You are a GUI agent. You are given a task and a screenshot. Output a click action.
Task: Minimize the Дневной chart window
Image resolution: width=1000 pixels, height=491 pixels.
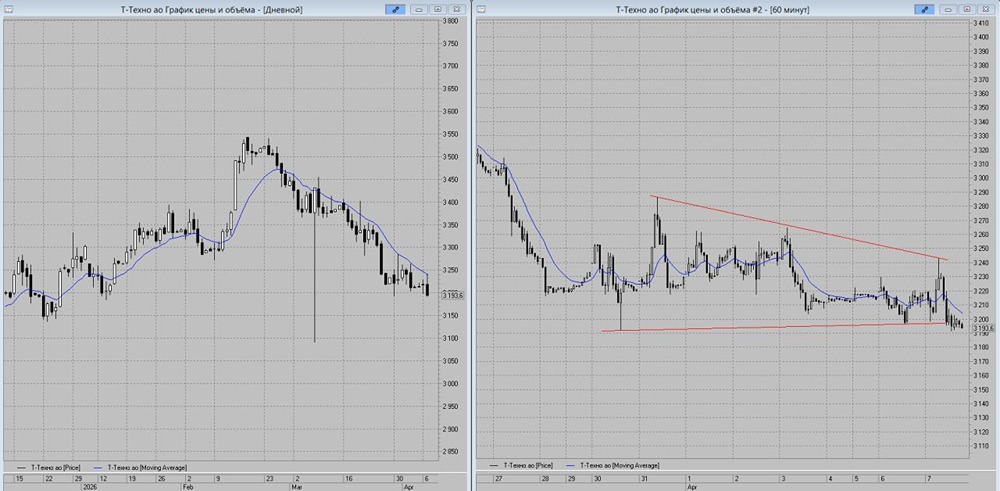pyautogui.click(x=419, y=10)
